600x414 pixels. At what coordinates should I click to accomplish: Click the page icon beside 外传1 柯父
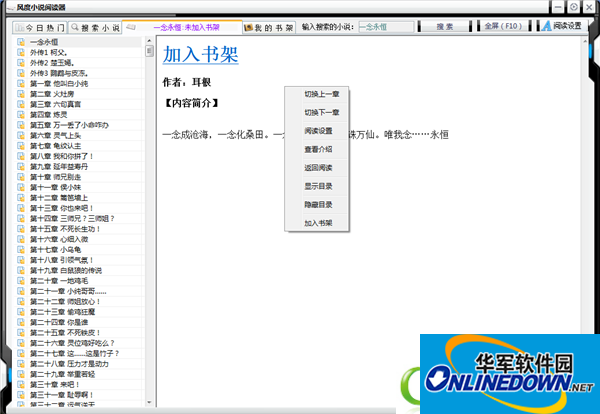[21, 52]
